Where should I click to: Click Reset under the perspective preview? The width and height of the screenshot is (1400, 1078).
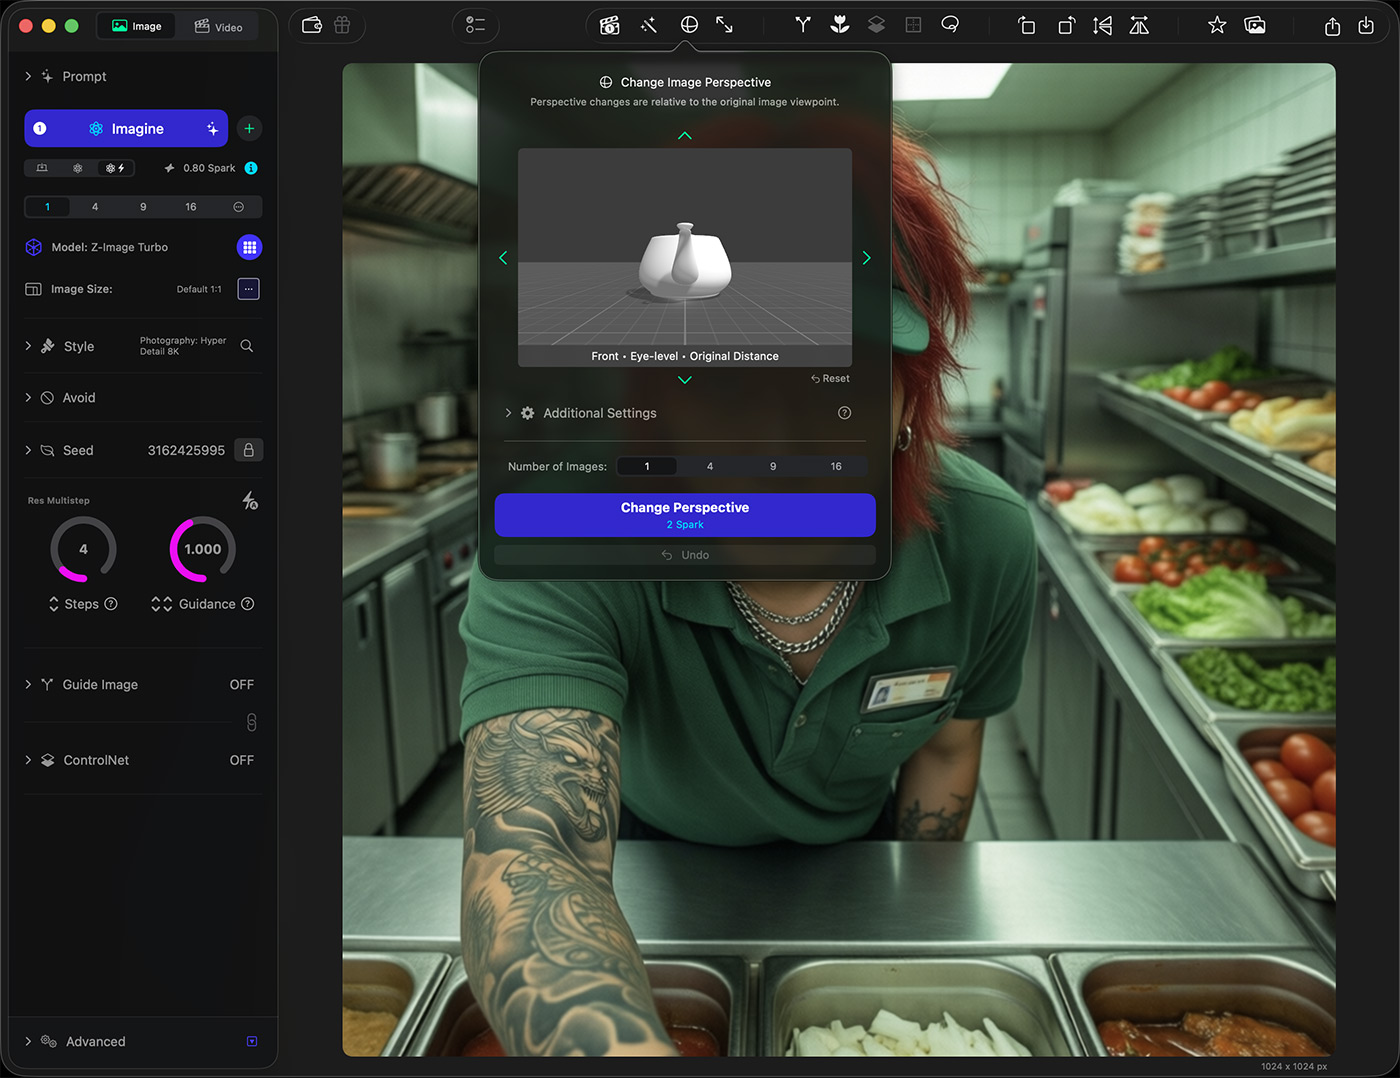coord(830,379)
